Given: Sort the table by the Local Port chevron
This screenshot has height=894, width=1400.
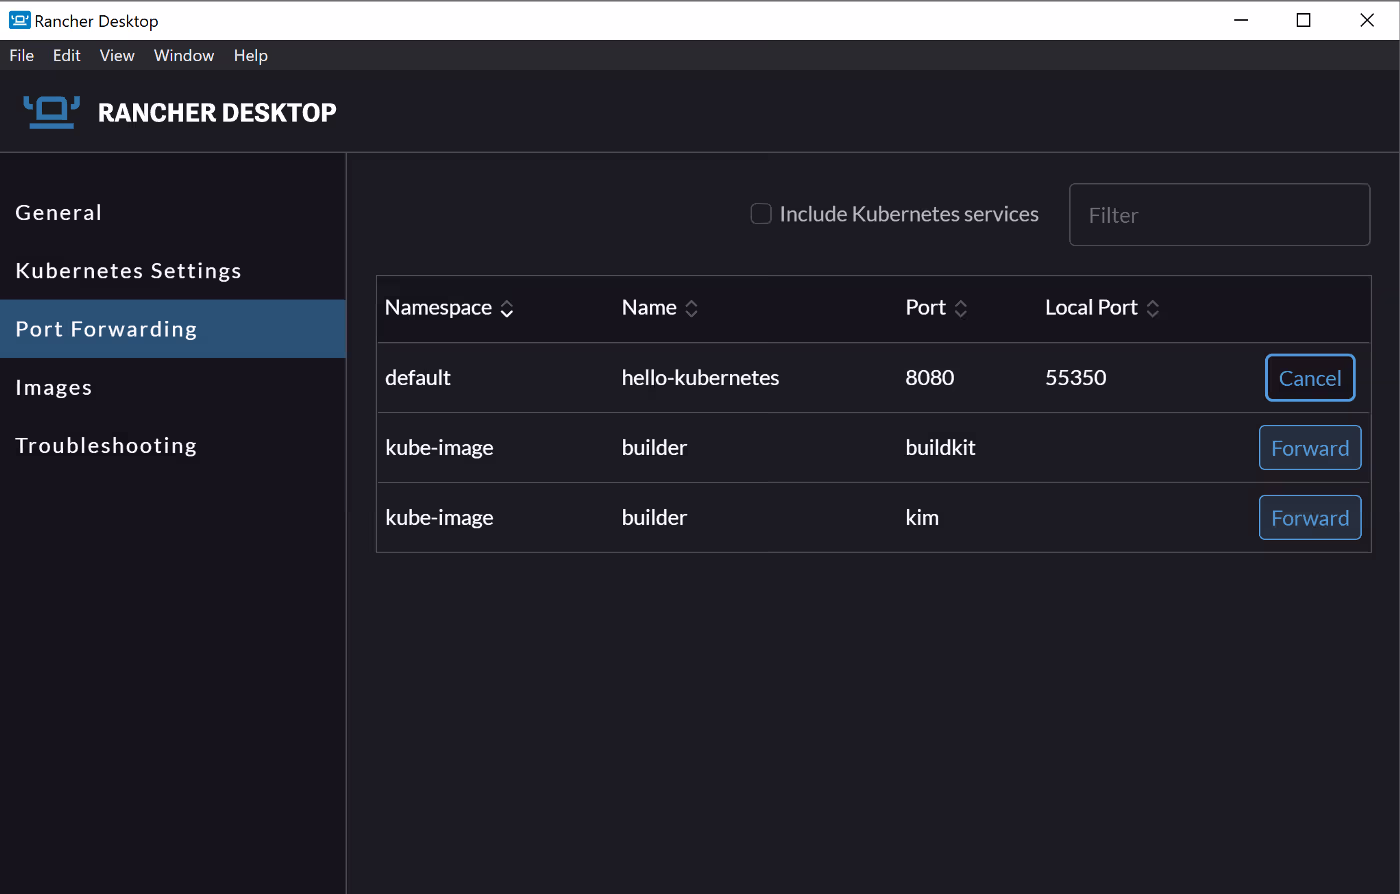Looking at the screenshot, I should point(1153,309).
